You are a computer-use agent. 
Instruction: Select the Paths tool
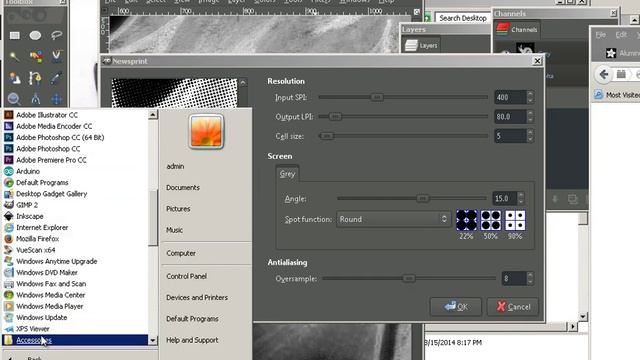coord(36,78)
